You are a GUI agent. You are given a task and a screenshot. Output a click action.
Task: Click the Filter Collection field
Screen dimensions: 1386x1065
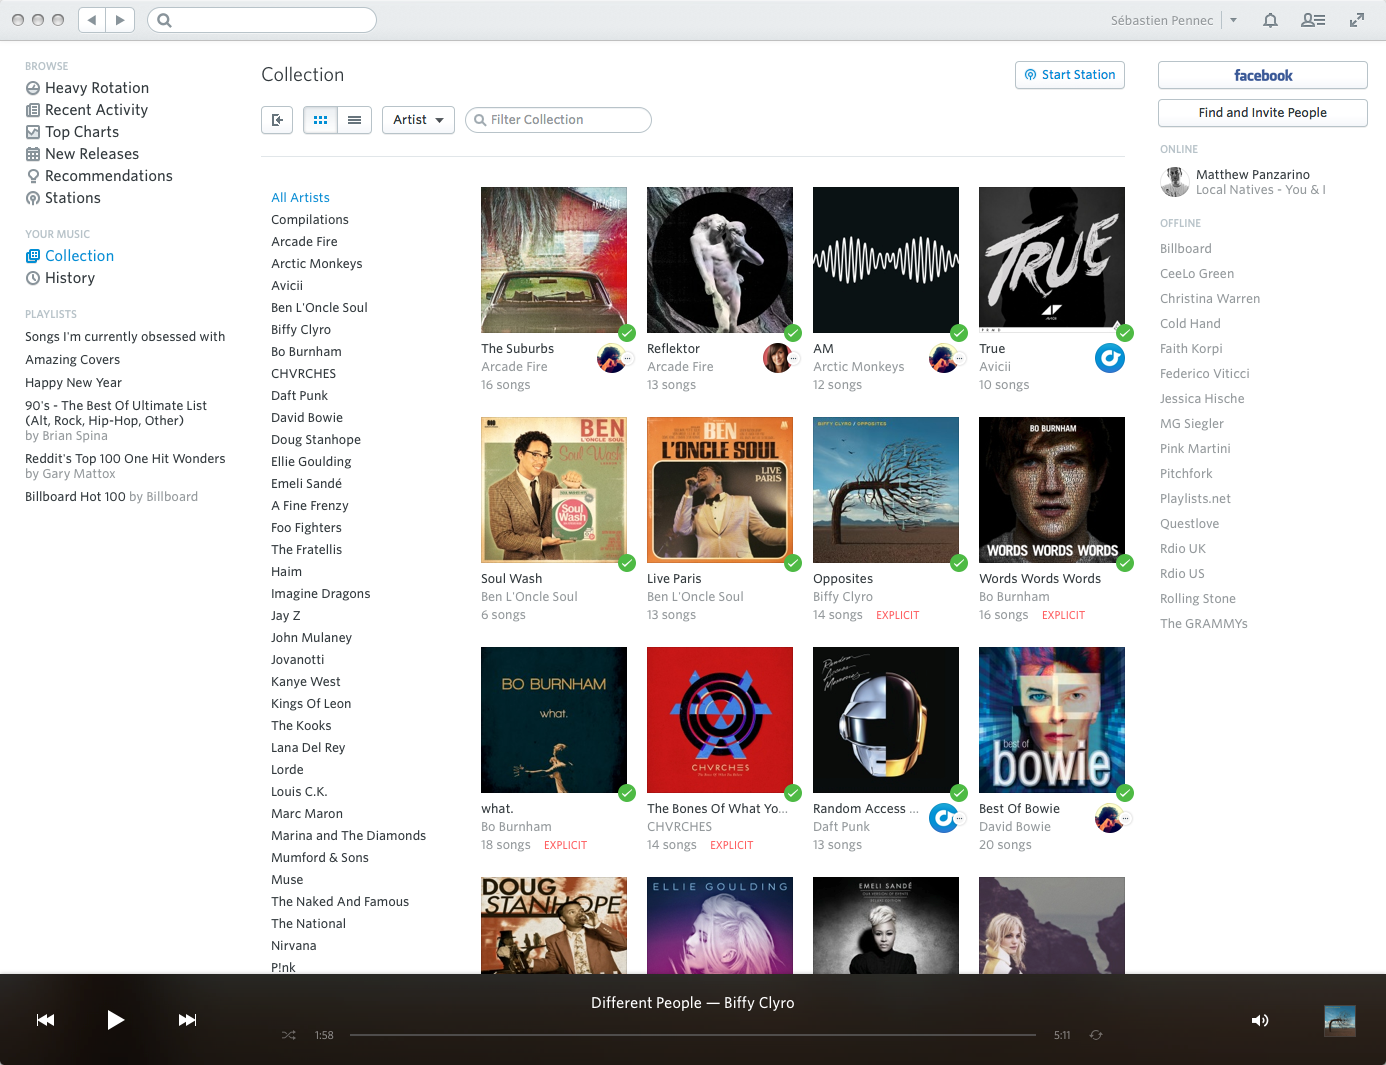tap(558, 120)
